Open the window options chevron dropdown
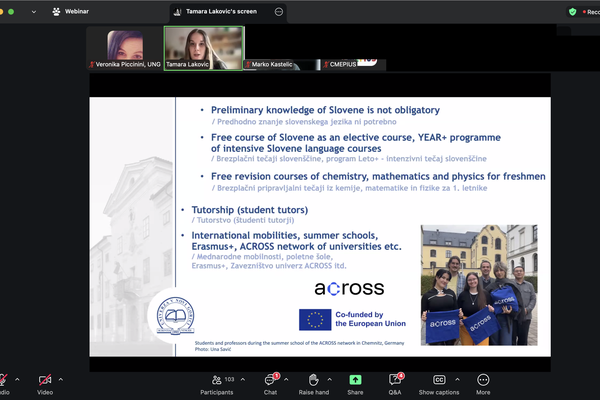The width and height of the screenshot is (600, 400). 34,12
